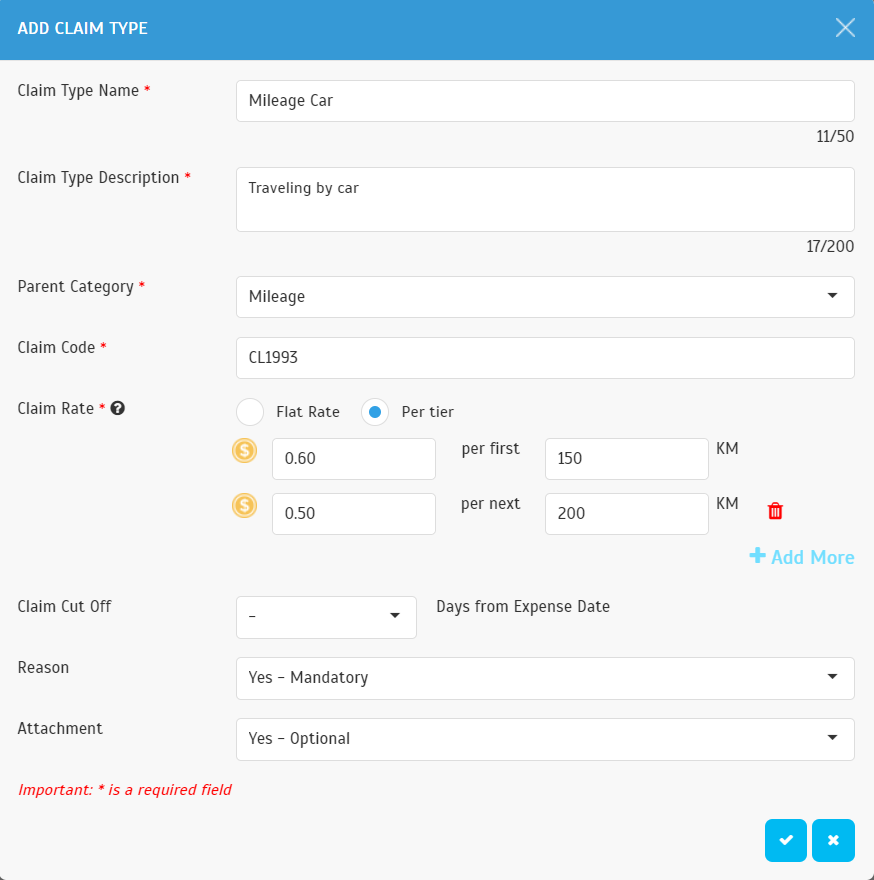Click the Claim Rate help question icon
874x880 pixels.
click(x=117, y=408)
